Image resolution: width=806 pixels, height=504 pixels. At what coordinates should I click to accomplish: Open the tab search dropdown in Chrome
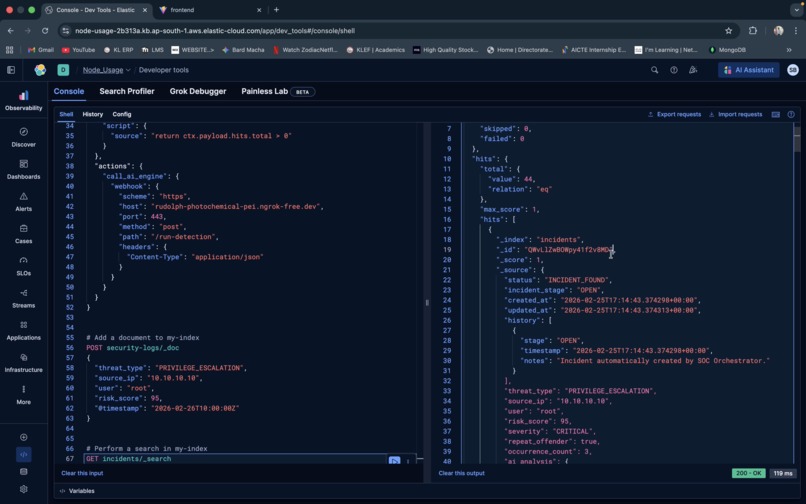[797, 10]
